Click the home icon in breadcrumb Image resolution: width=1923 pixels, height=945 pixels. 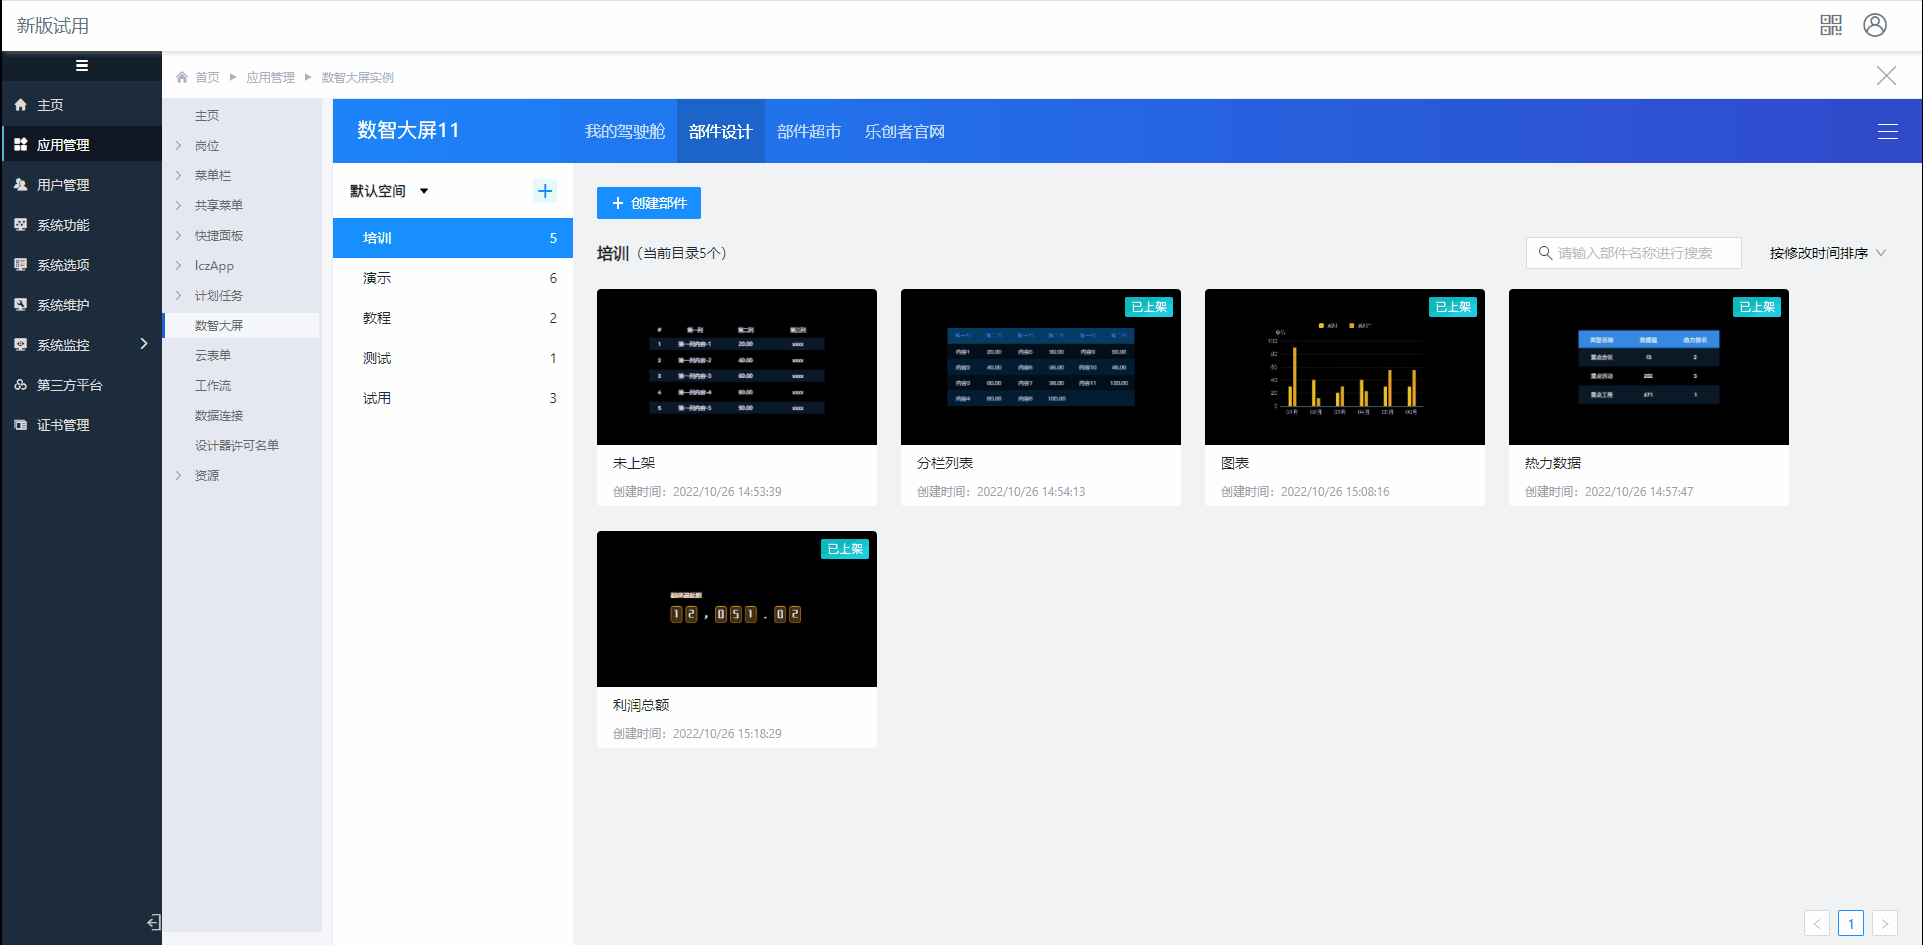point(182,77)
